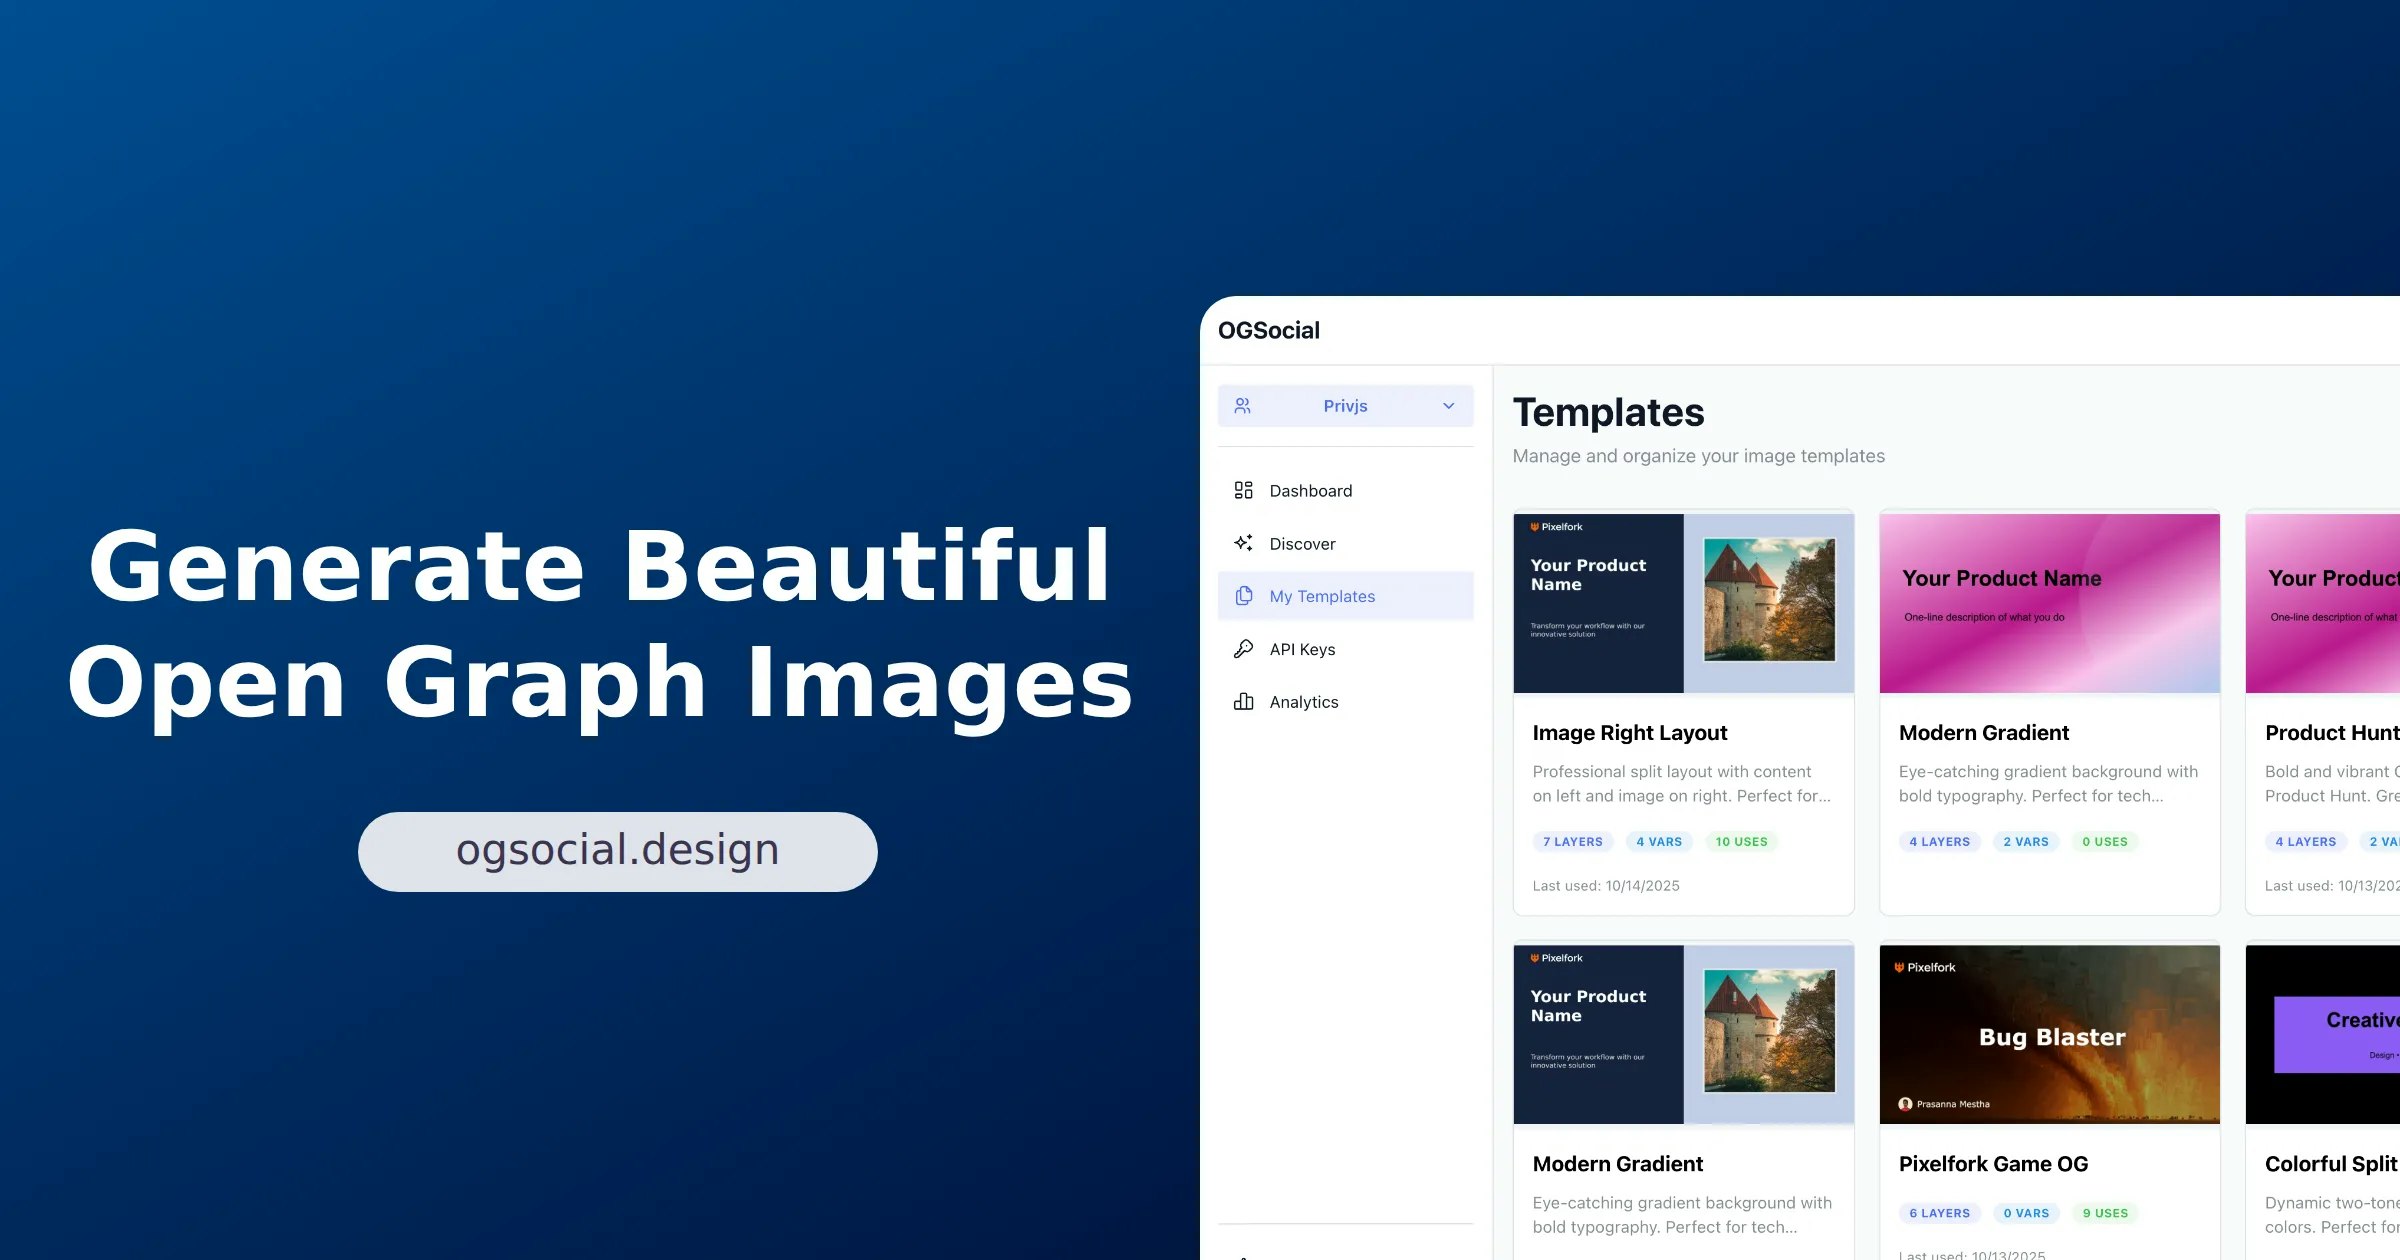Go to the Analytics section
Viewport: 2400px width, 1260px height.
1303,702
